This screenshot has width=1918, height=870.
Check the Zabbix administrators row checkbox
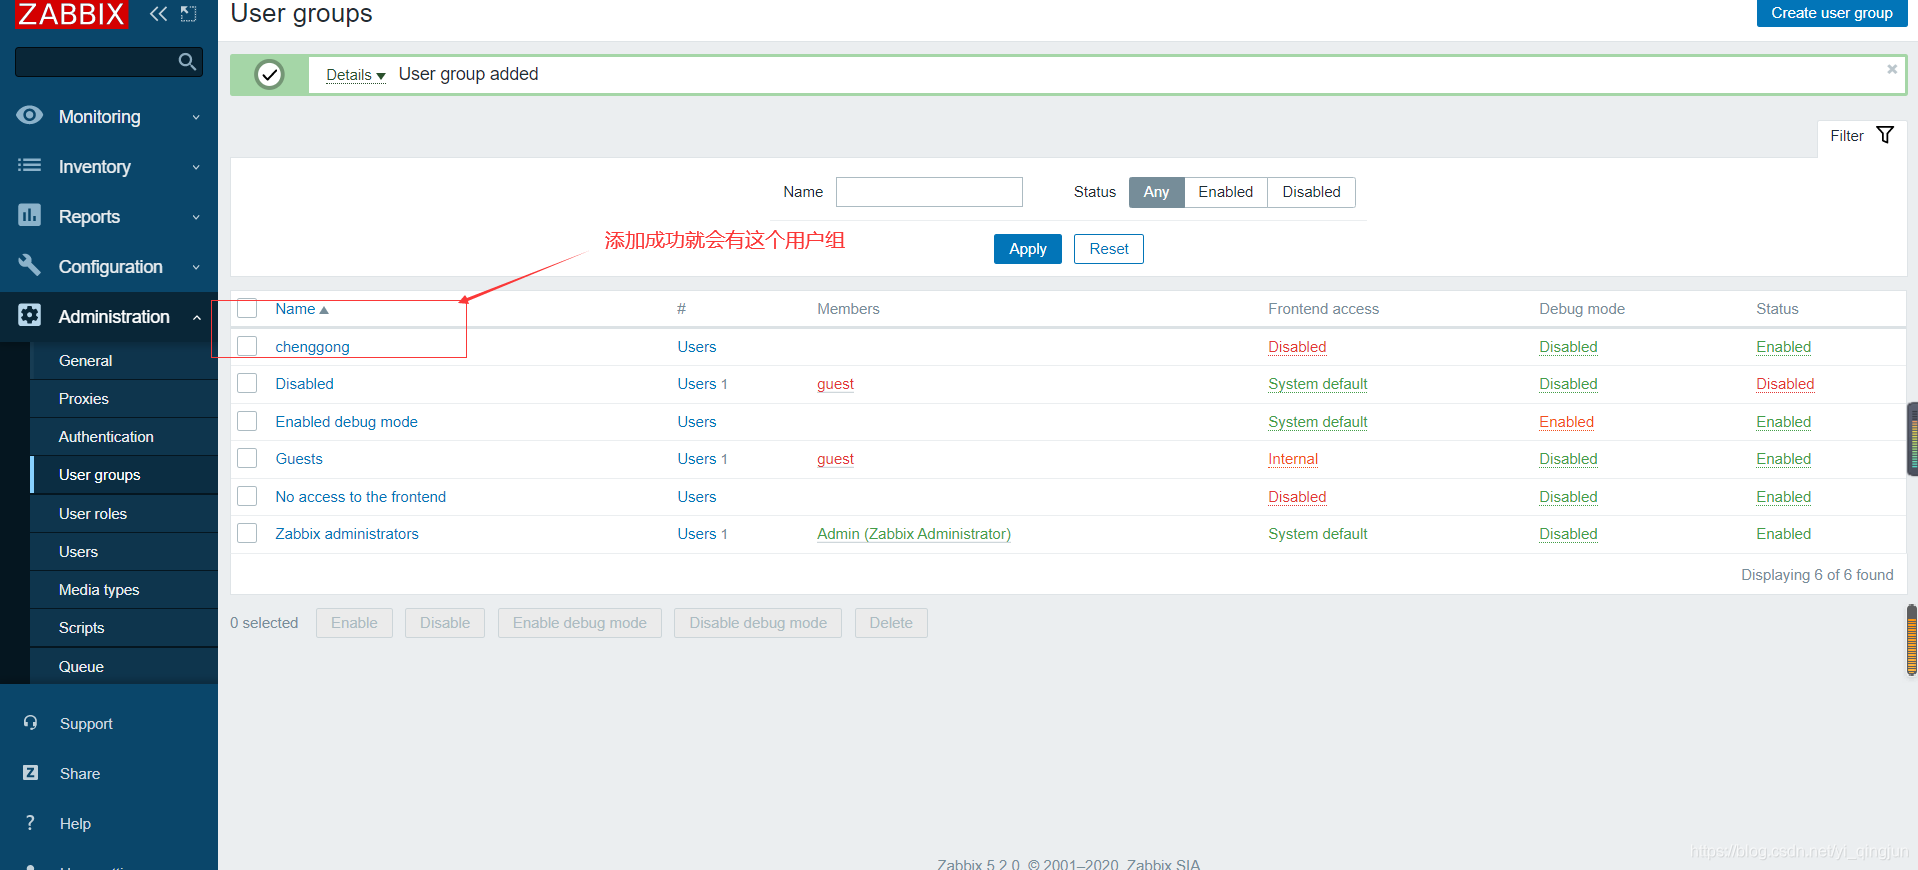tap(247, 533)
